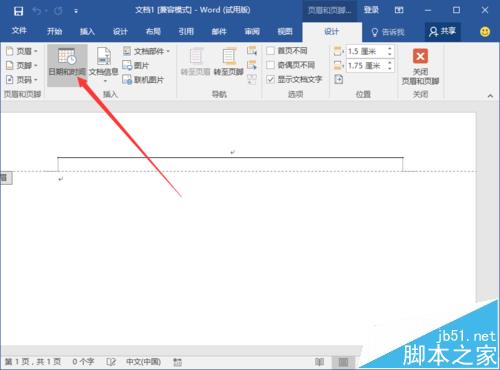Click the 共享 share button

tap(442, 32)
